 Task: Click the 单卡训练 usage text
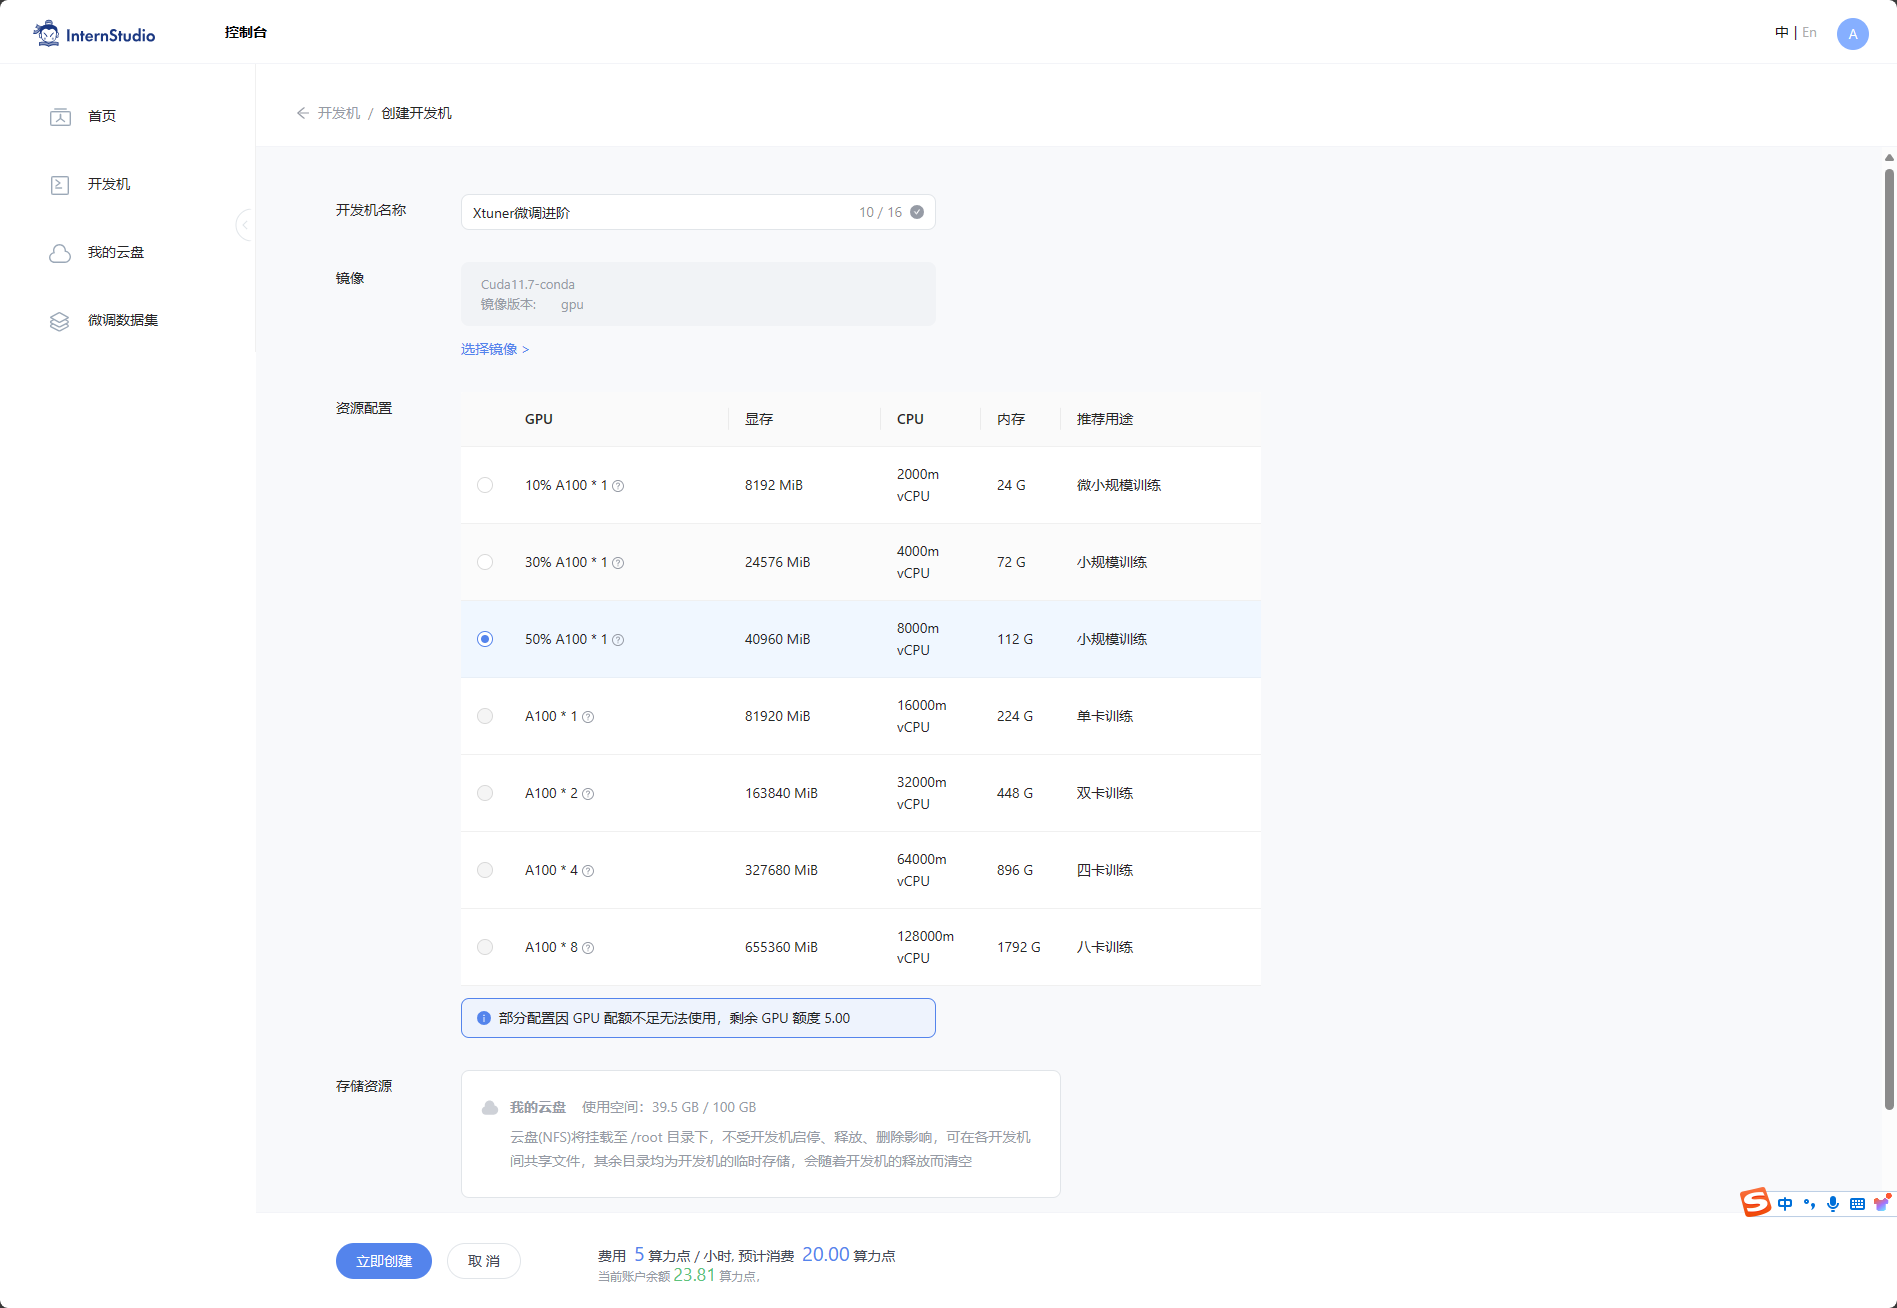pyautogui.click(x=1105, y=716)
